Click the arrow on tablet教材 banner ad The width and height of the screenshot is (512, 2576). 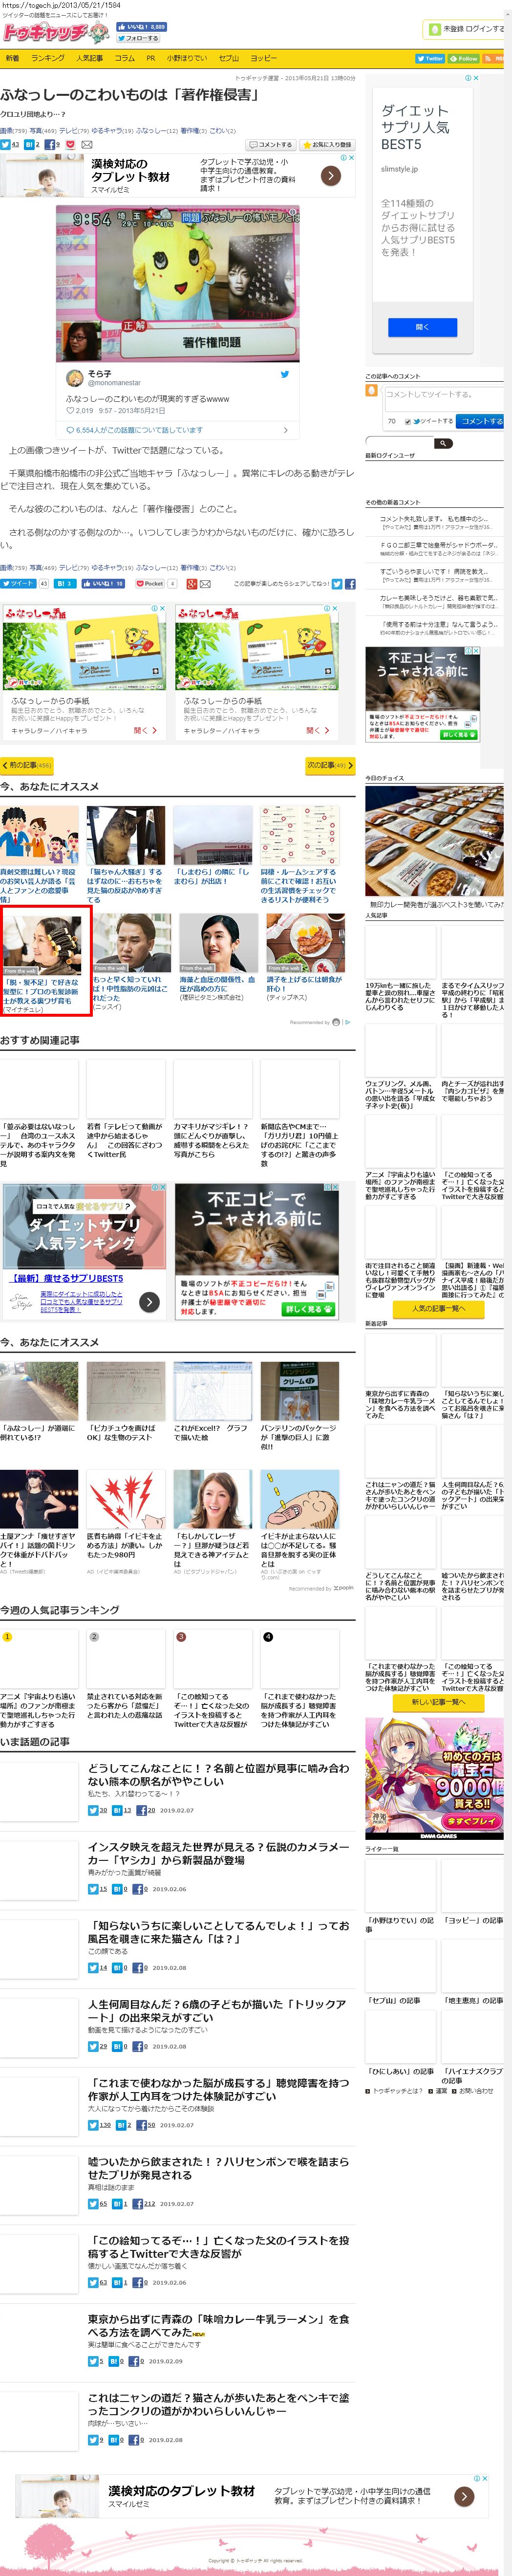pos(331,175)
